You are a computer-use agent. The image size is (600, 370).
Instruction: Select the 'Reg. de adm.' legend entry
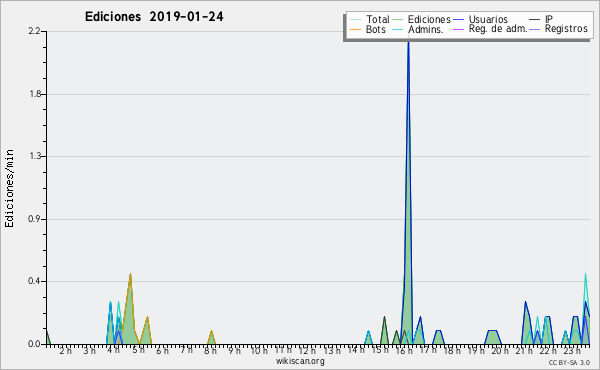[x=490, y=29]
